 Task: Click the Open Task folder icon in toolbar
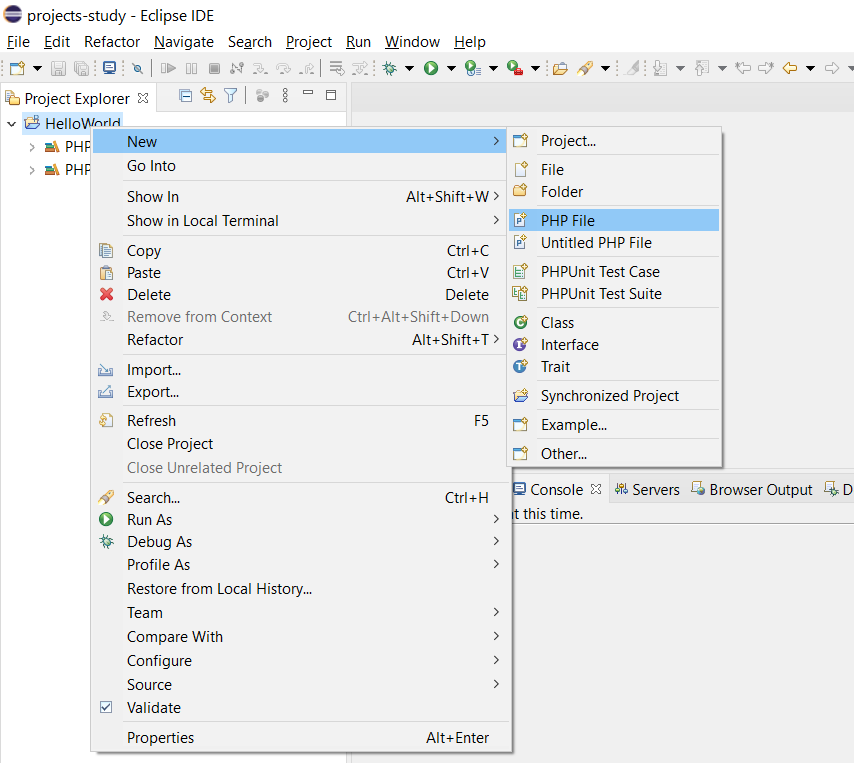[x=560, y=68]
